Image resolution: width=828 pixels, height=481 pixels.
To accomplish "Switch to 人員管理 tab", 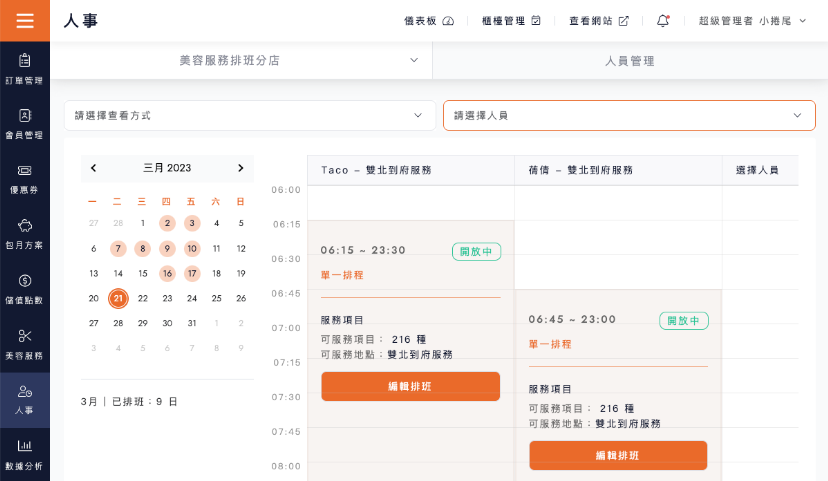I will pyautogui.click(x=630, y=61).
